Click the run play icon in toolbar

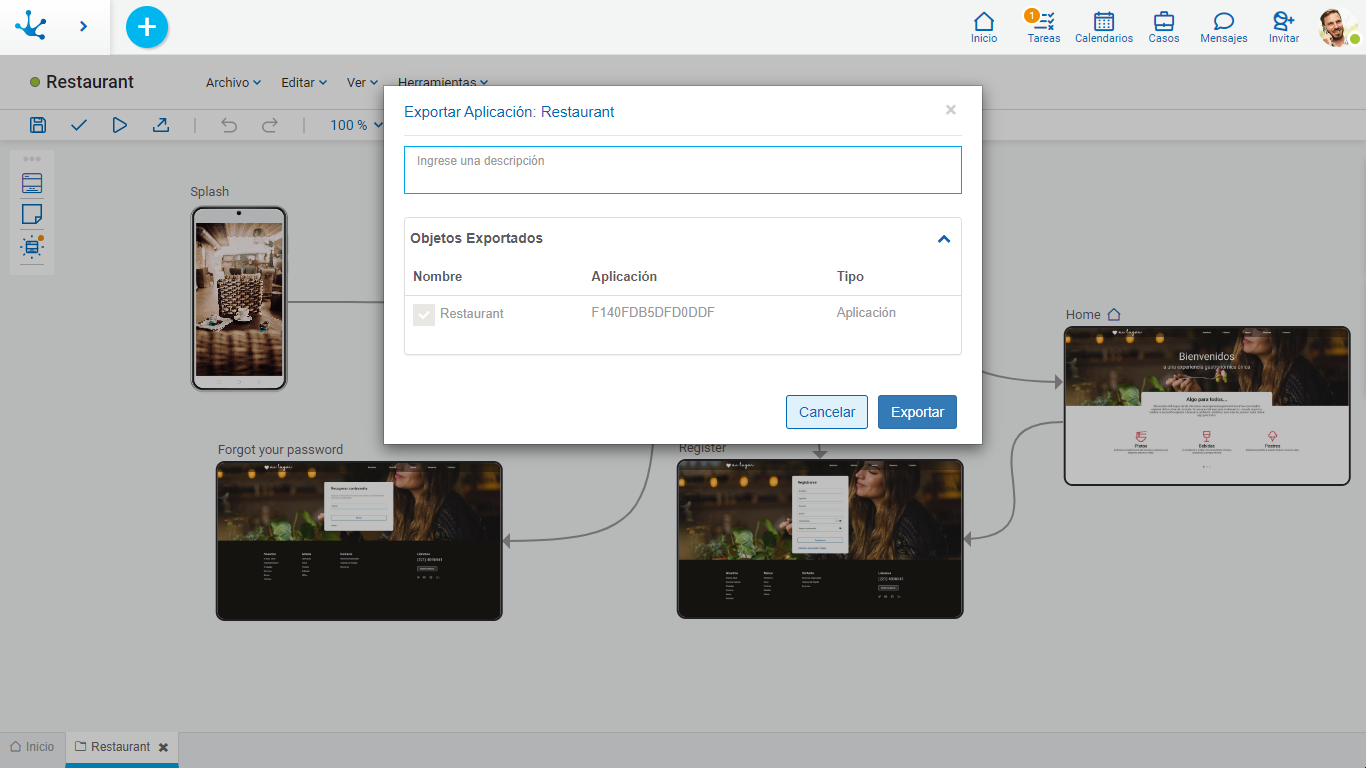tap(120, 125)
